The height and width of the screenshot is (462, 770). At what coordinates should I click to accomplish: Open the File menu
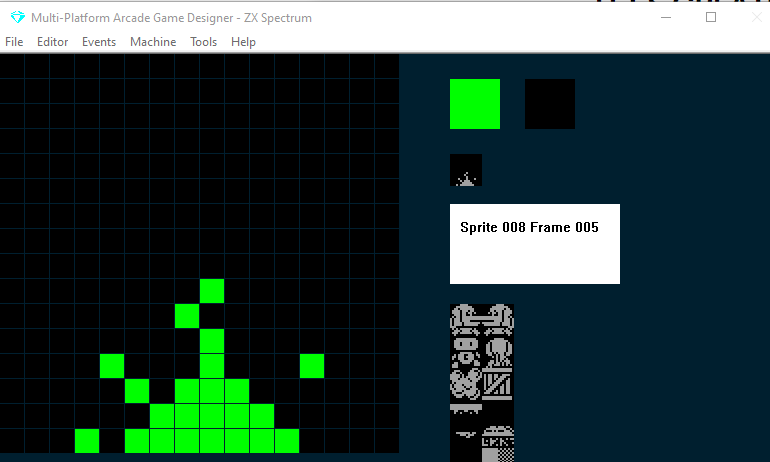click(14, 42)
